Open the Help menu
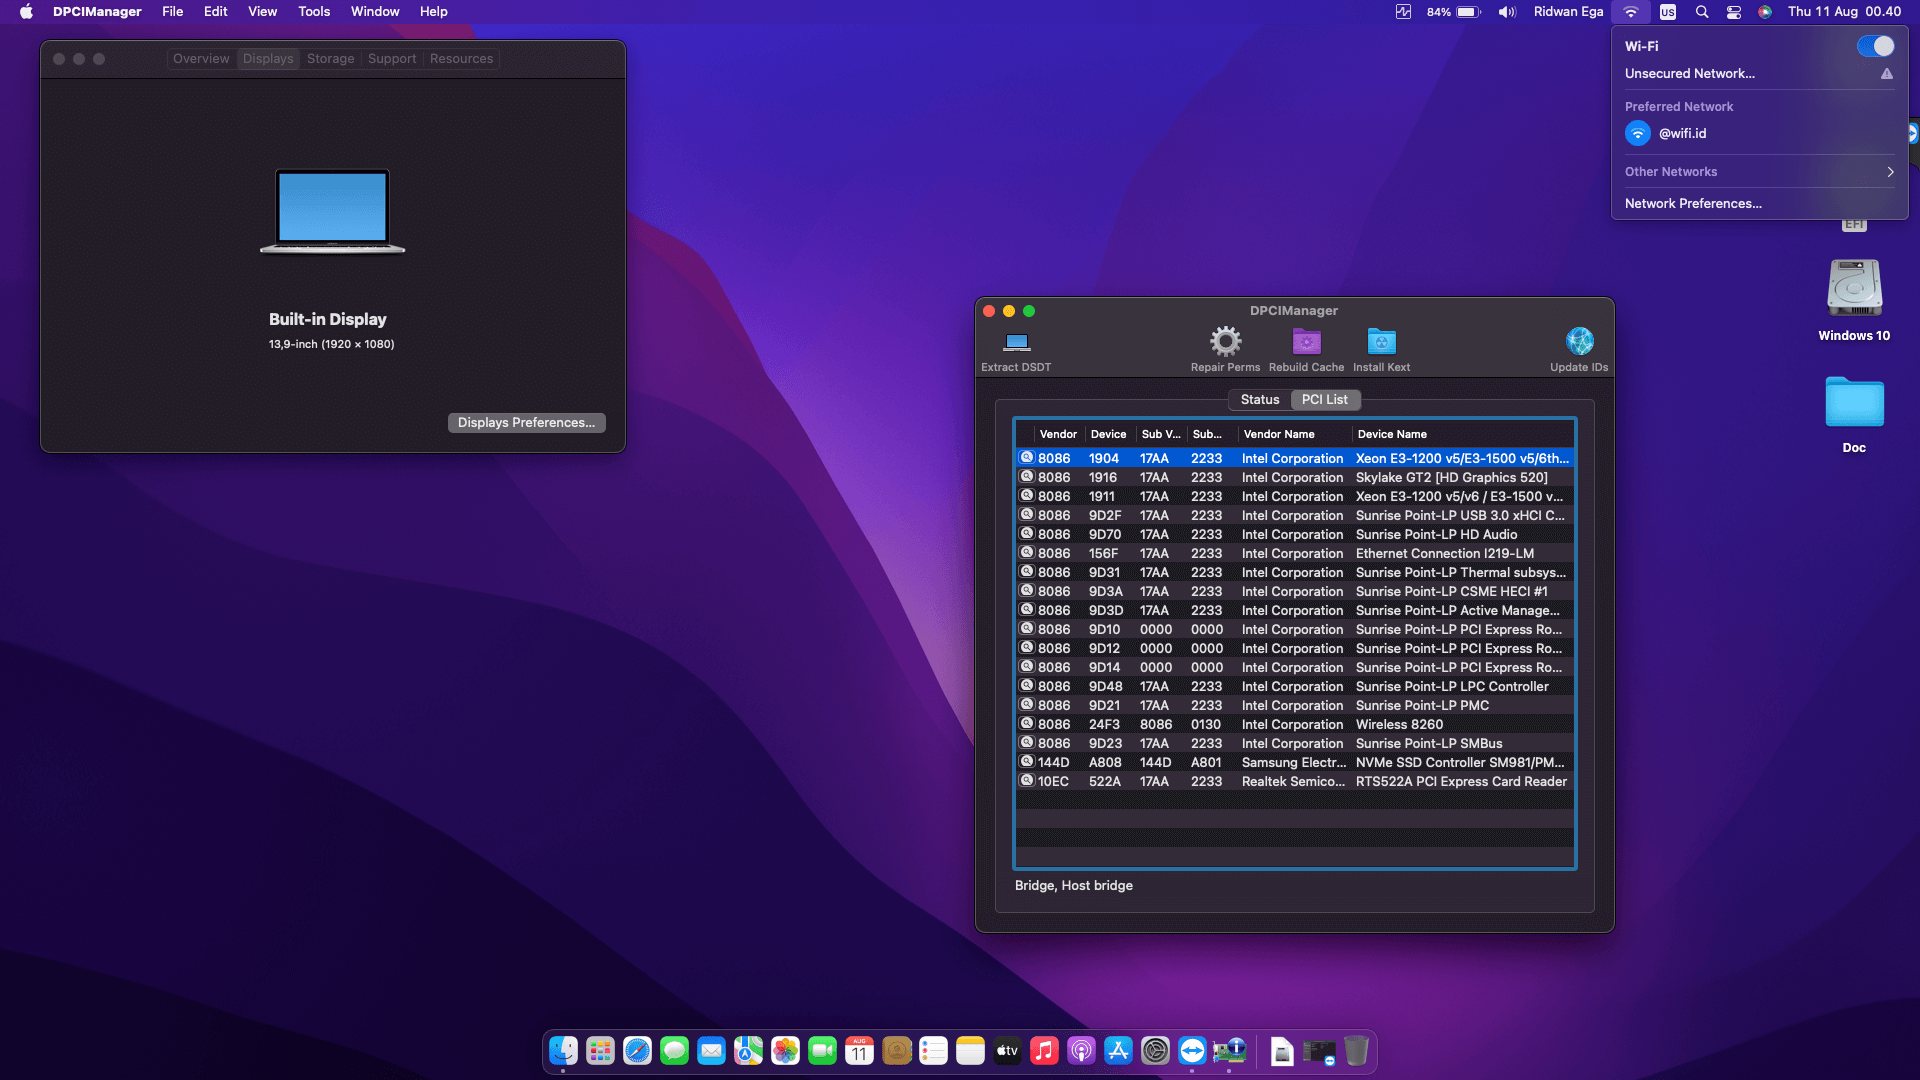The image size is (1920, 1080). 433,12
